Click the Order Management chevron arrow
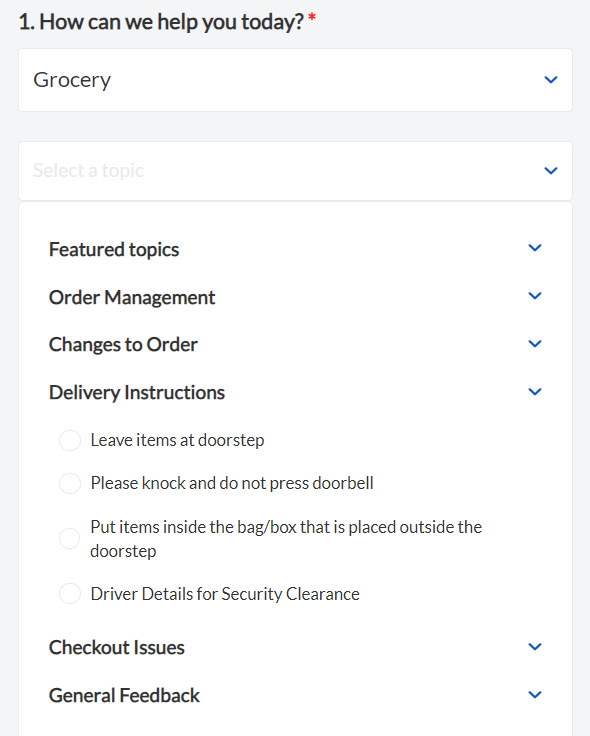 point(535,296)
